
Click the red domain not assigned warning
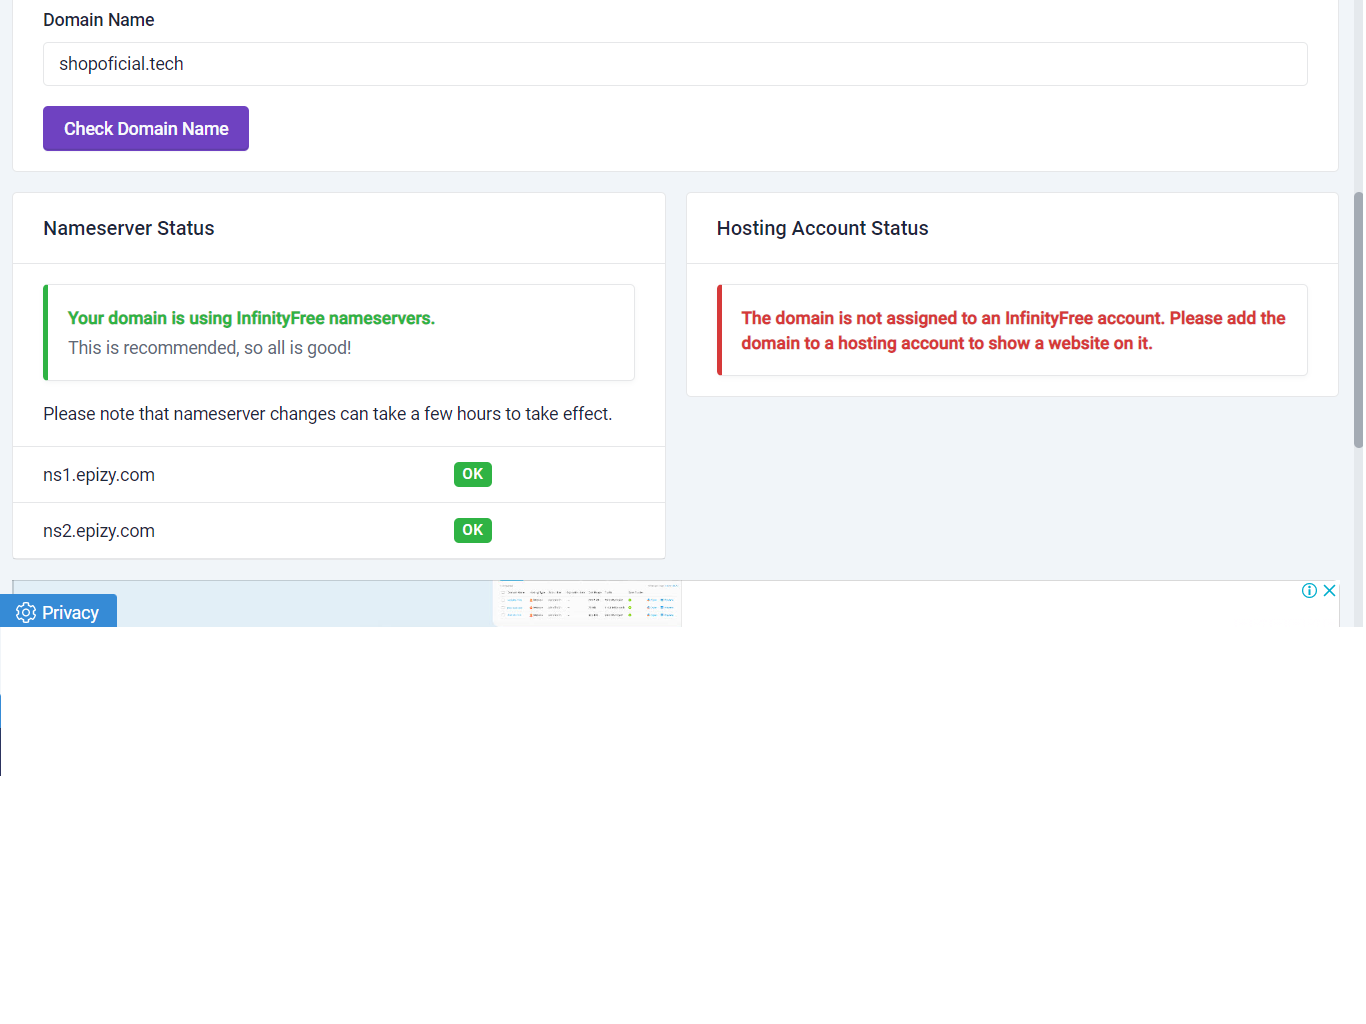(1012, 330)
